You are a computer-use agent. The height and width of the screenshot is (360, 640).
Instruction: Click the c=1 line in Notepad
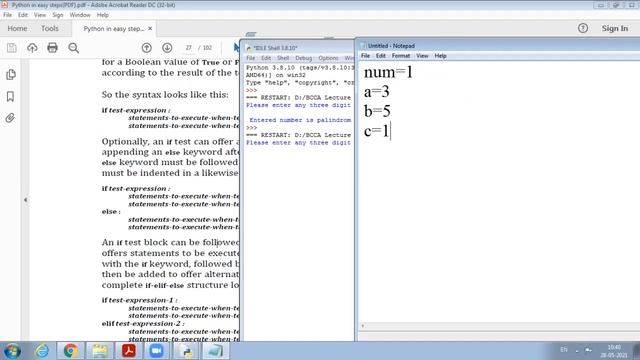click(376, 131)
